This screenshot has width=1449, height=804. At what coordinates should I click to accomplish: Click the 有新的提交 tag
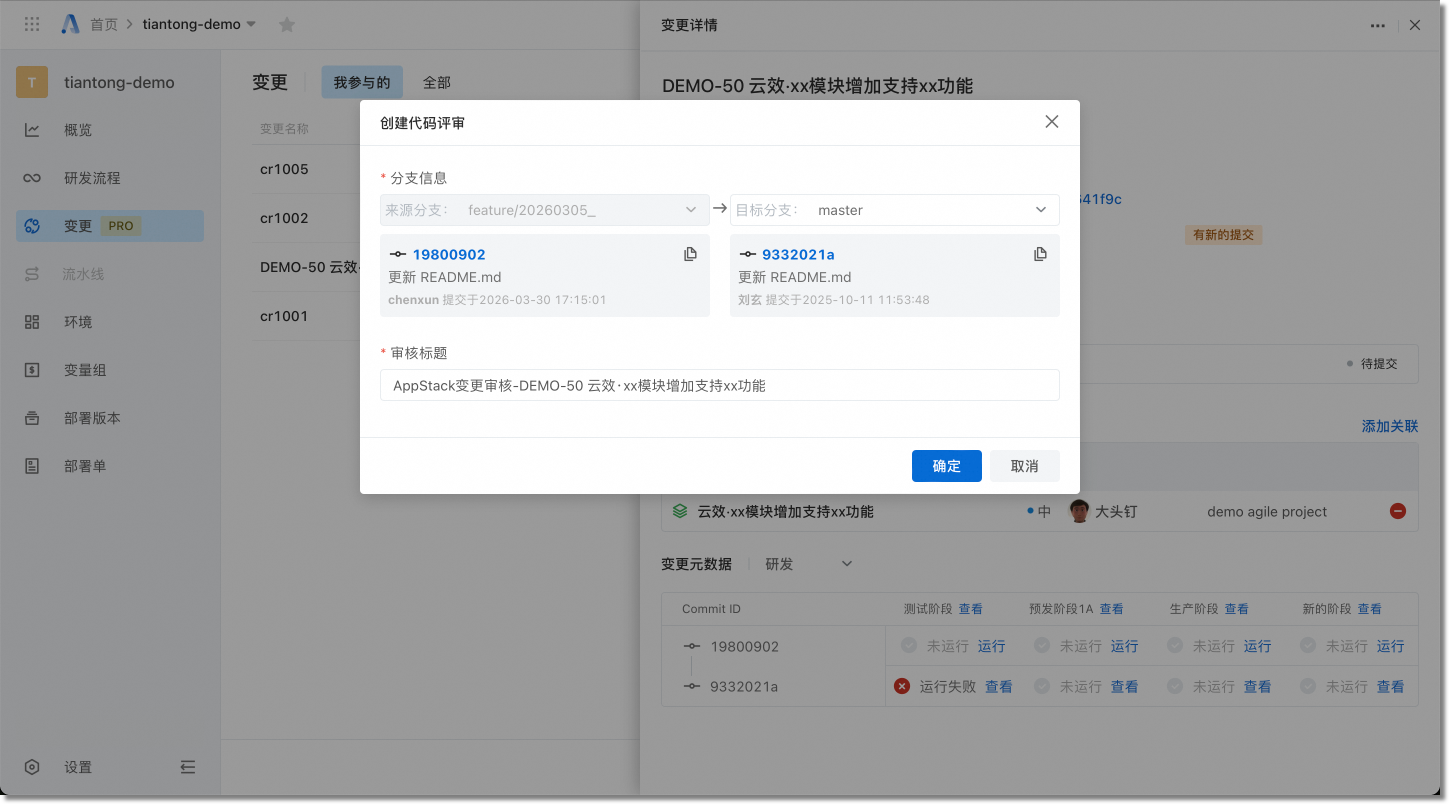1223,235
